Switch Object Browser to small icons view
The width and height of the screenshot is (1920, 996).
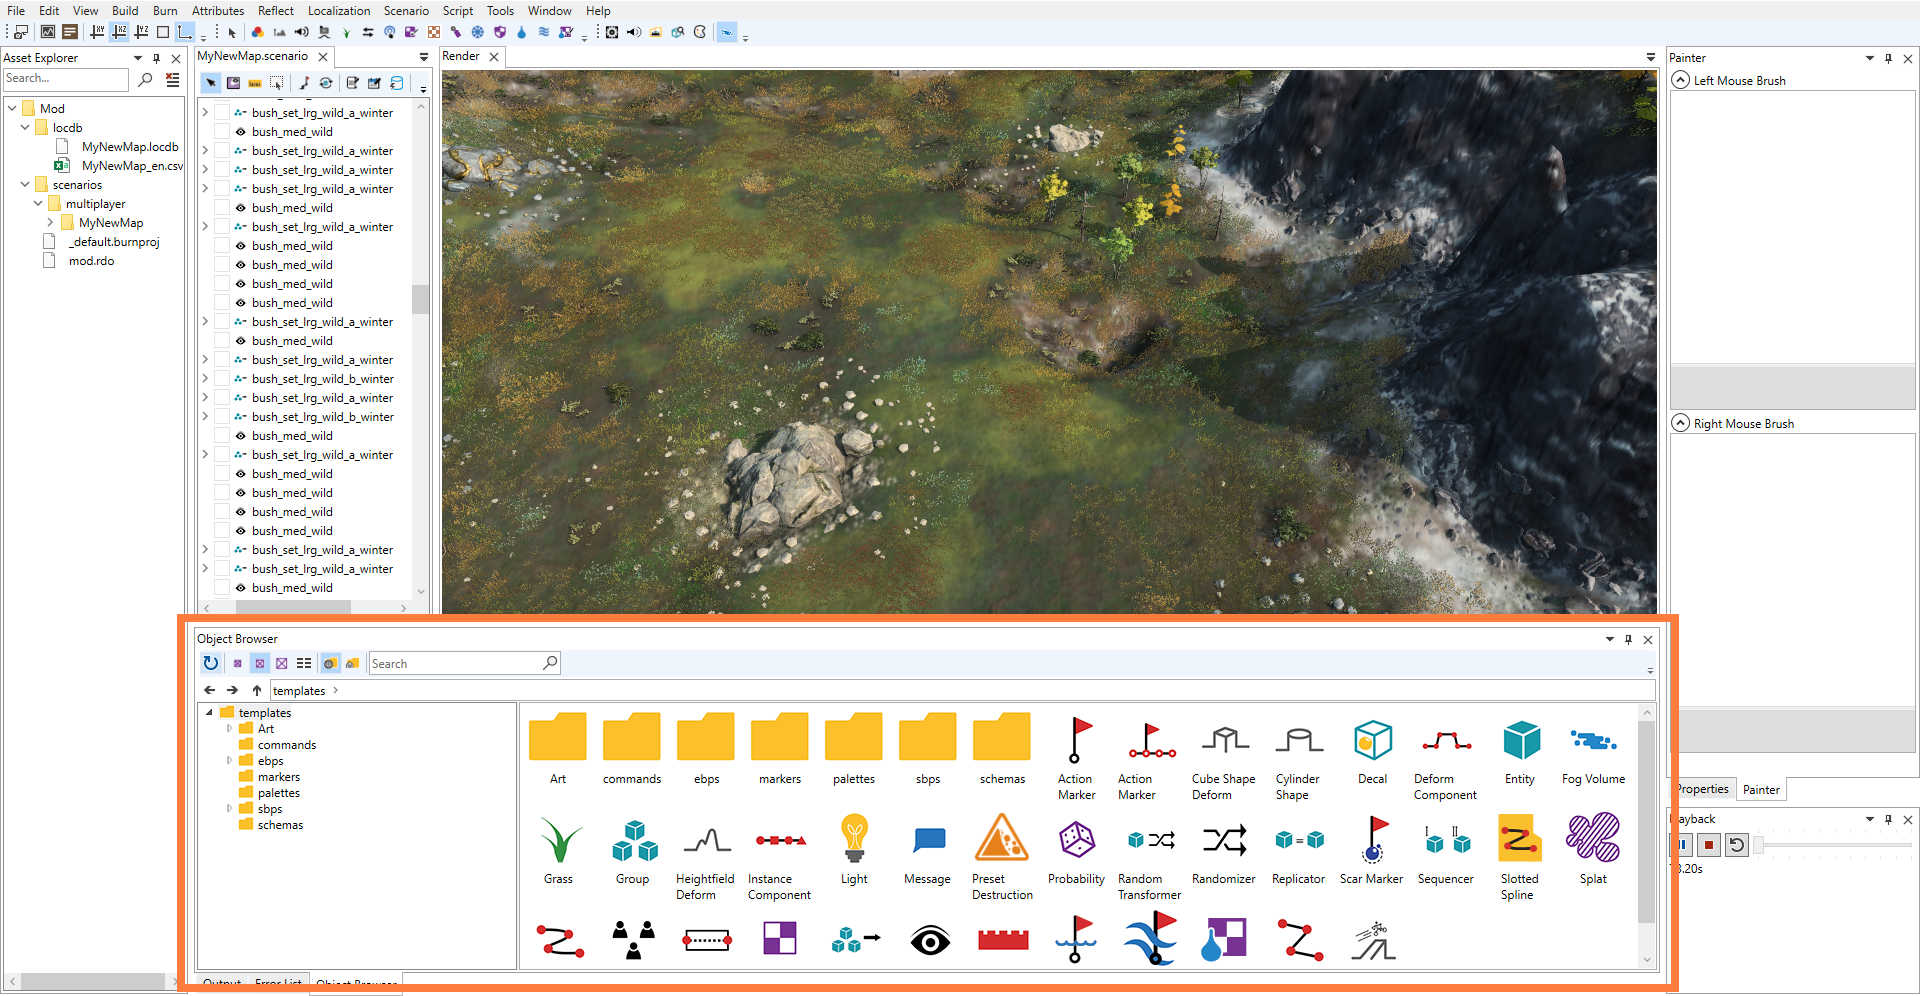(x=237, y=663)
